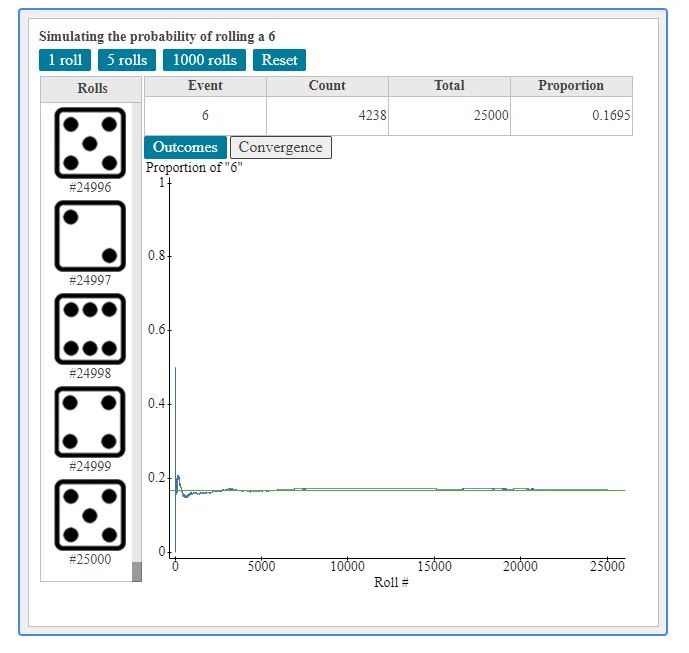Click the Roll # axis label
Image resolution: width=689 pixels, height=653 pixels.
pyautogui.click(x=391, y=582)
